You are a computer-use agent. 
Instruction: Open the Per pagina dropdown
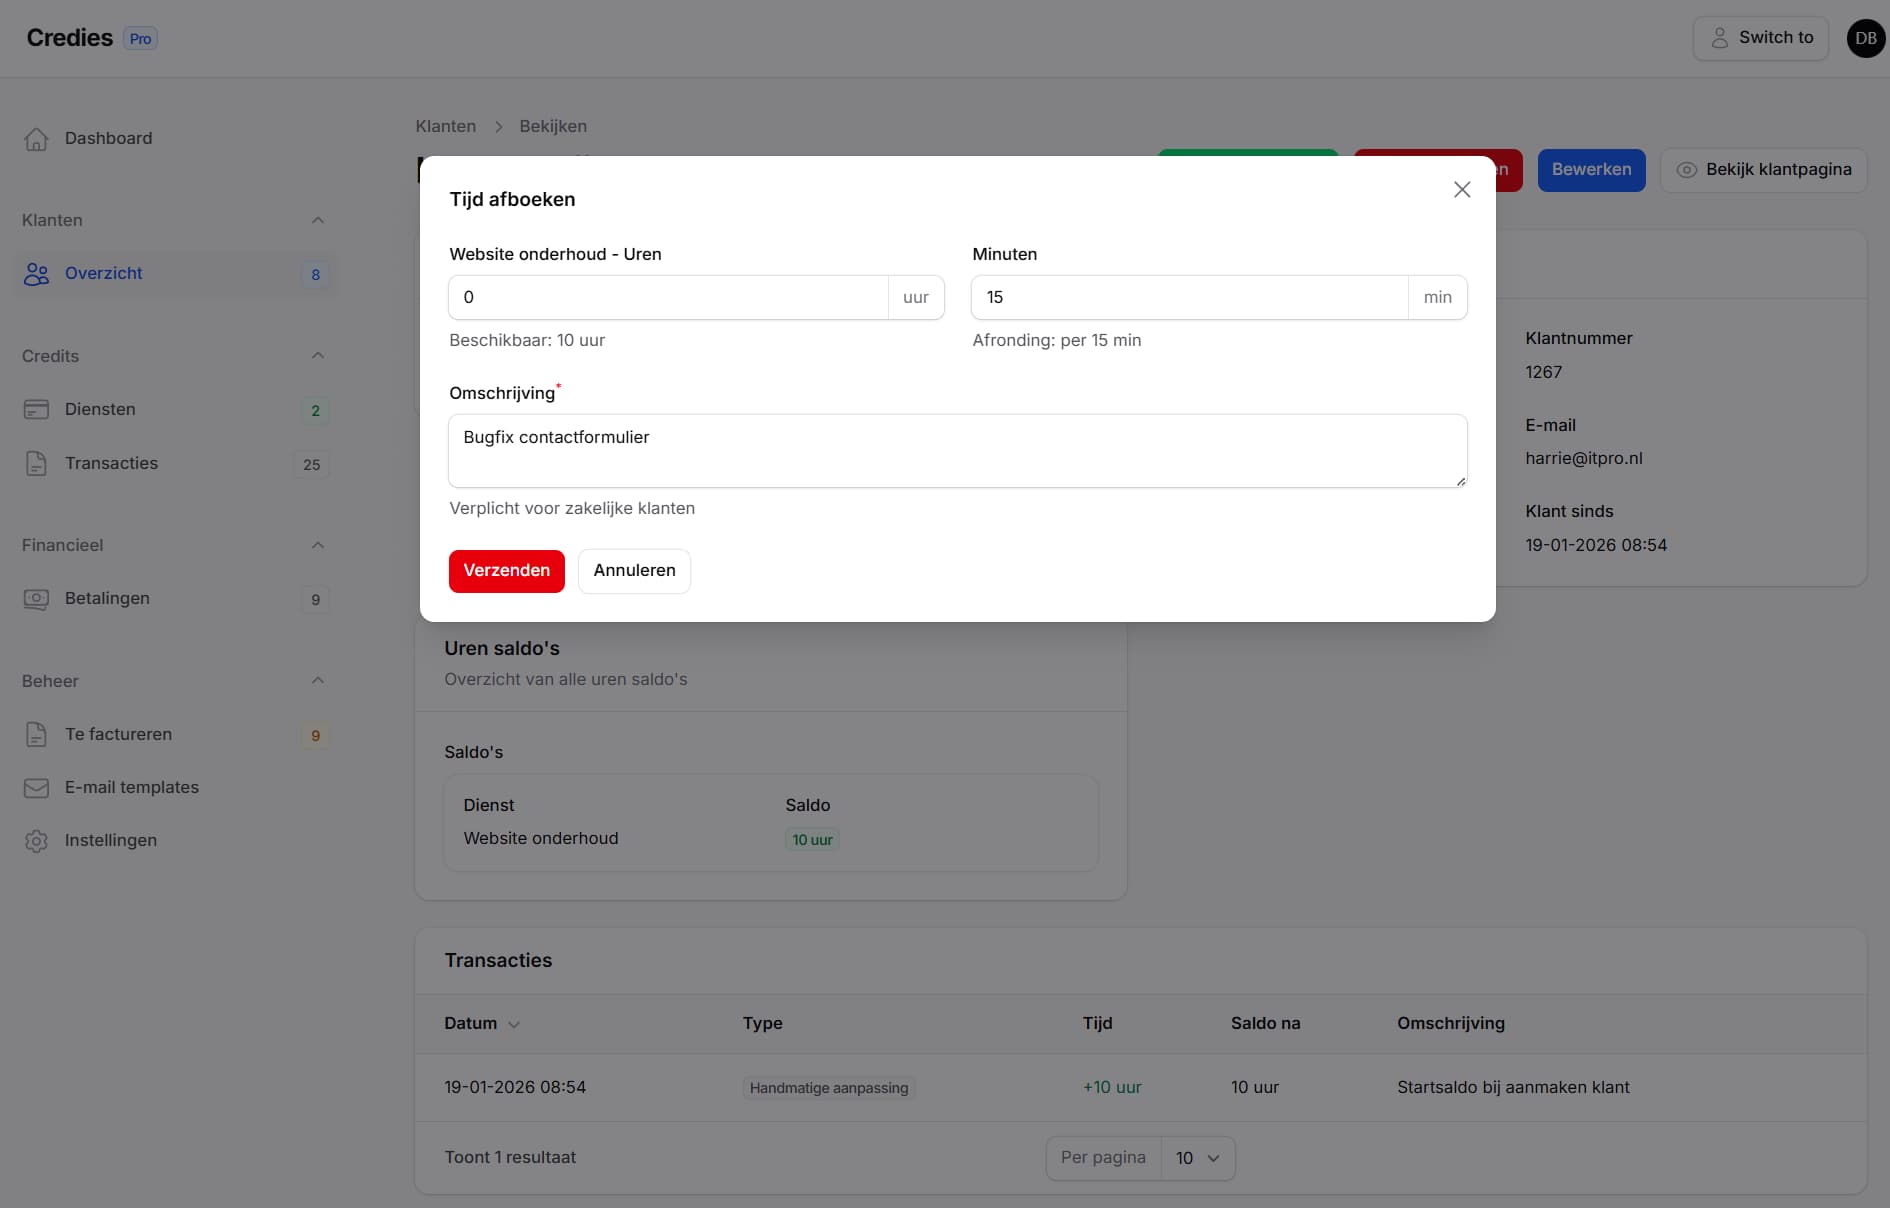1197,1158
